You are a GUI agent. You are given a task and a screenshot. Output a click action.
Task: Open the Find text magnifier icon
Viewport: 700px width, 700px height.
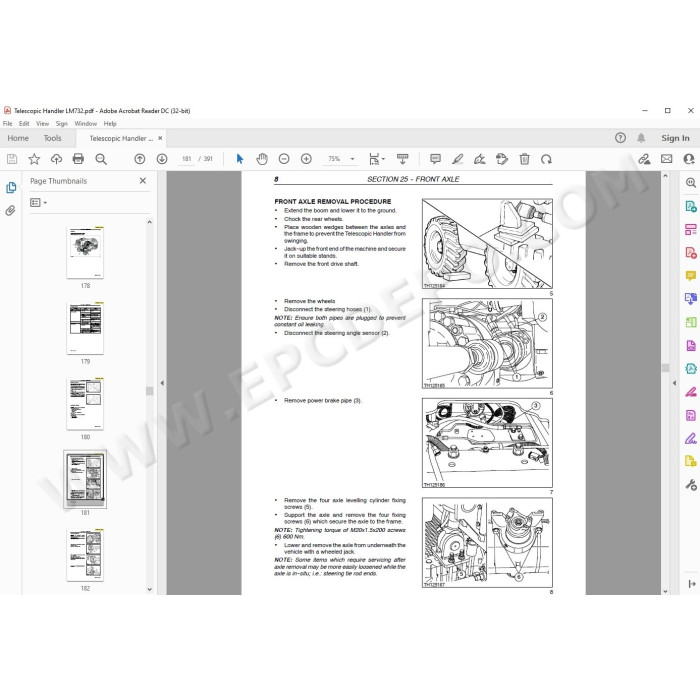[x=101, y=159]
